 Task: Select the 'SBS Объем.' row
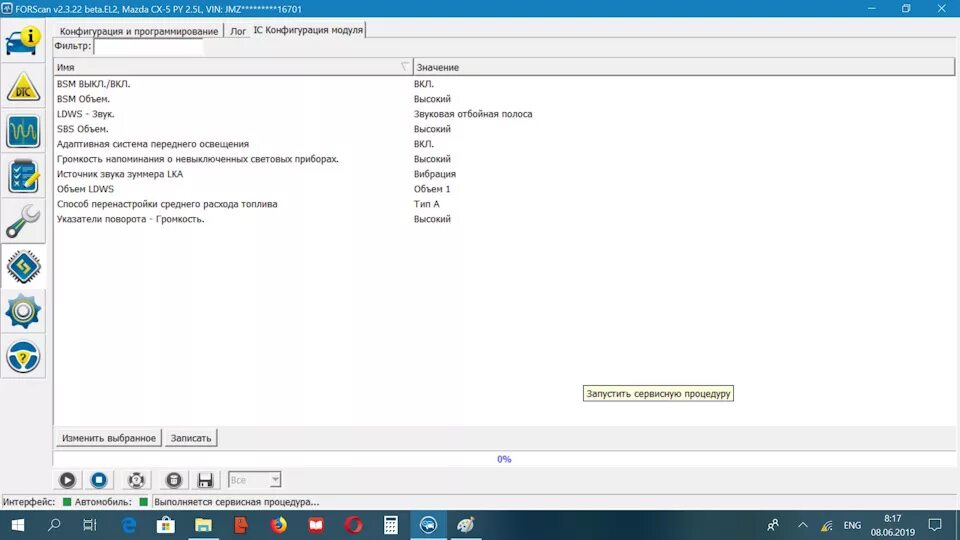pyautogui.click(x=504, y=129)
